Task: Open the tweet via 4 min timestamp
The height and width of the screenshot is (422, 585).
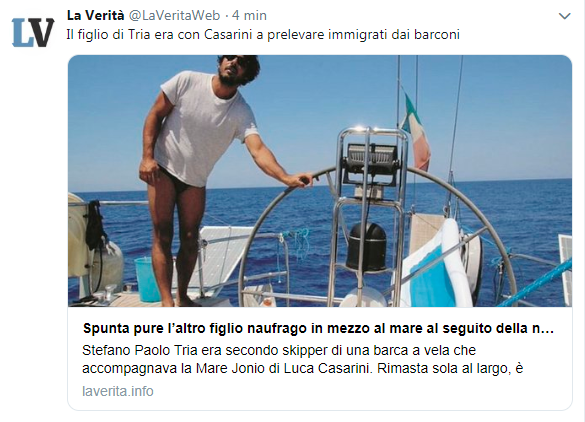Action: point(249,15)
